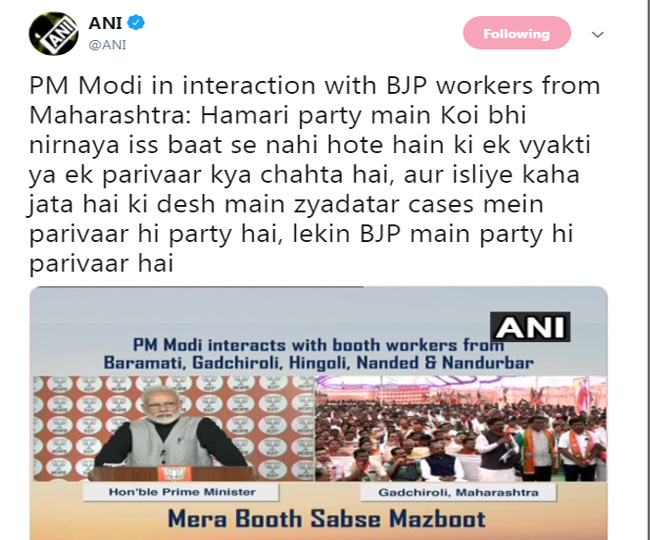Click the "Hon'ble Prime Minister" caption label
Image resolution: width=650 pixels, height=540 pixels.
182,492
